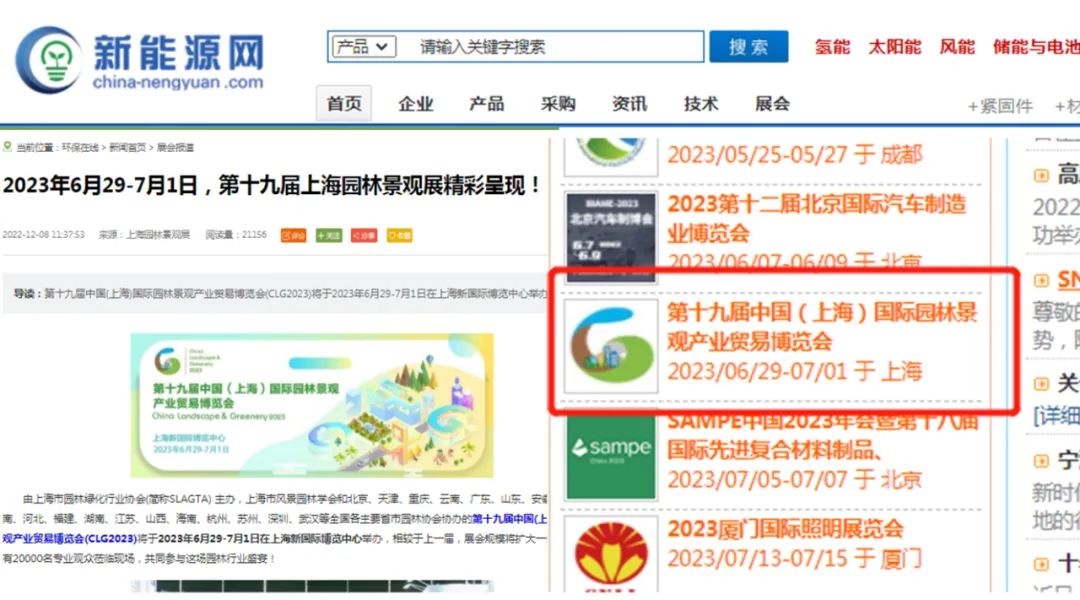
Task: Click the date text 2023/07/05-07/07 于 北京
Action: pos(794,479)
